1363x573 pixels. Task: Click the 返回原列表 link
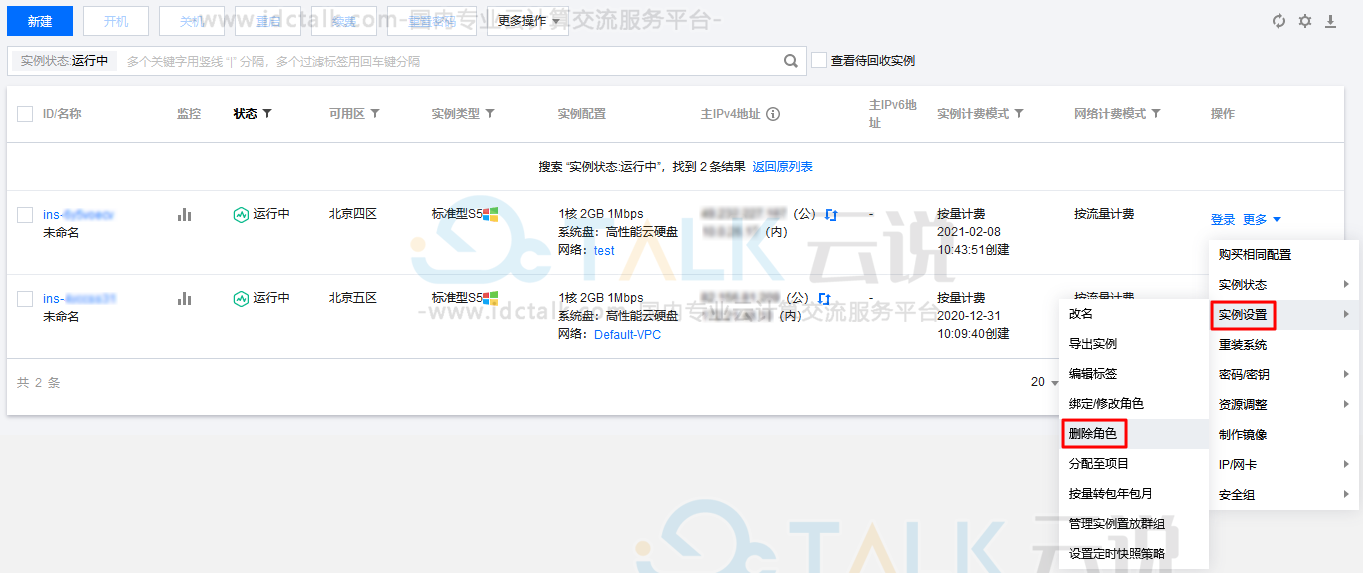coord(783,167)
